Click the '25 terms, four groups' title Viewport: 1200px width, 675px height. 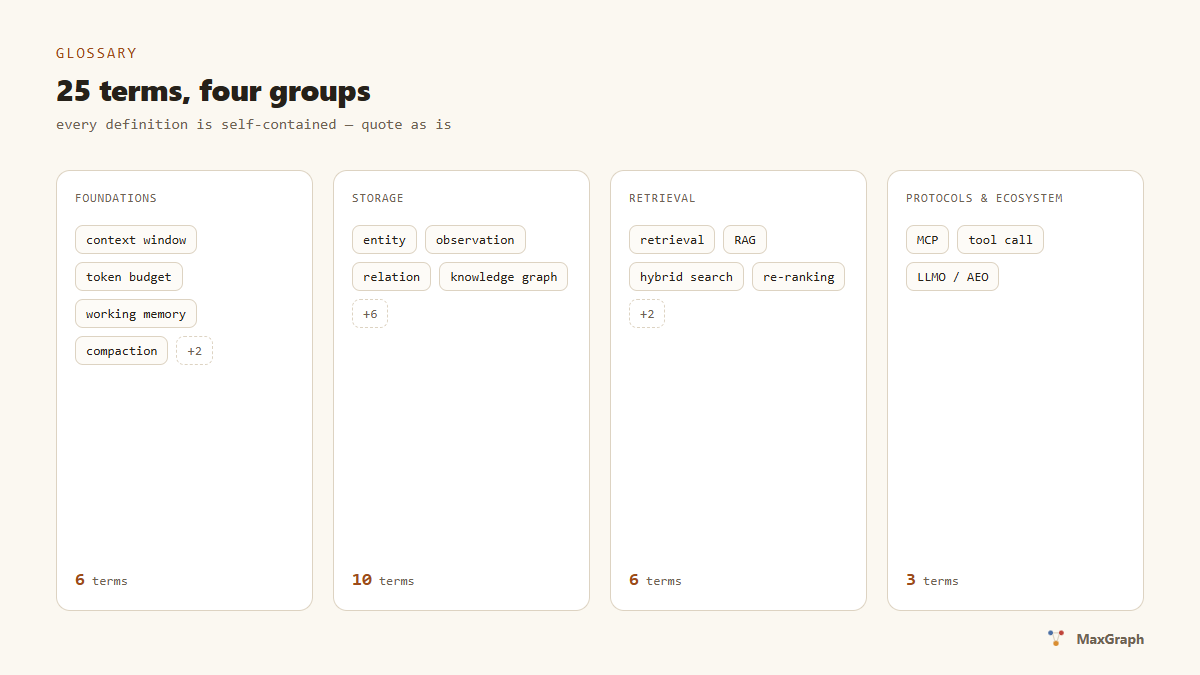pos(213,91)
